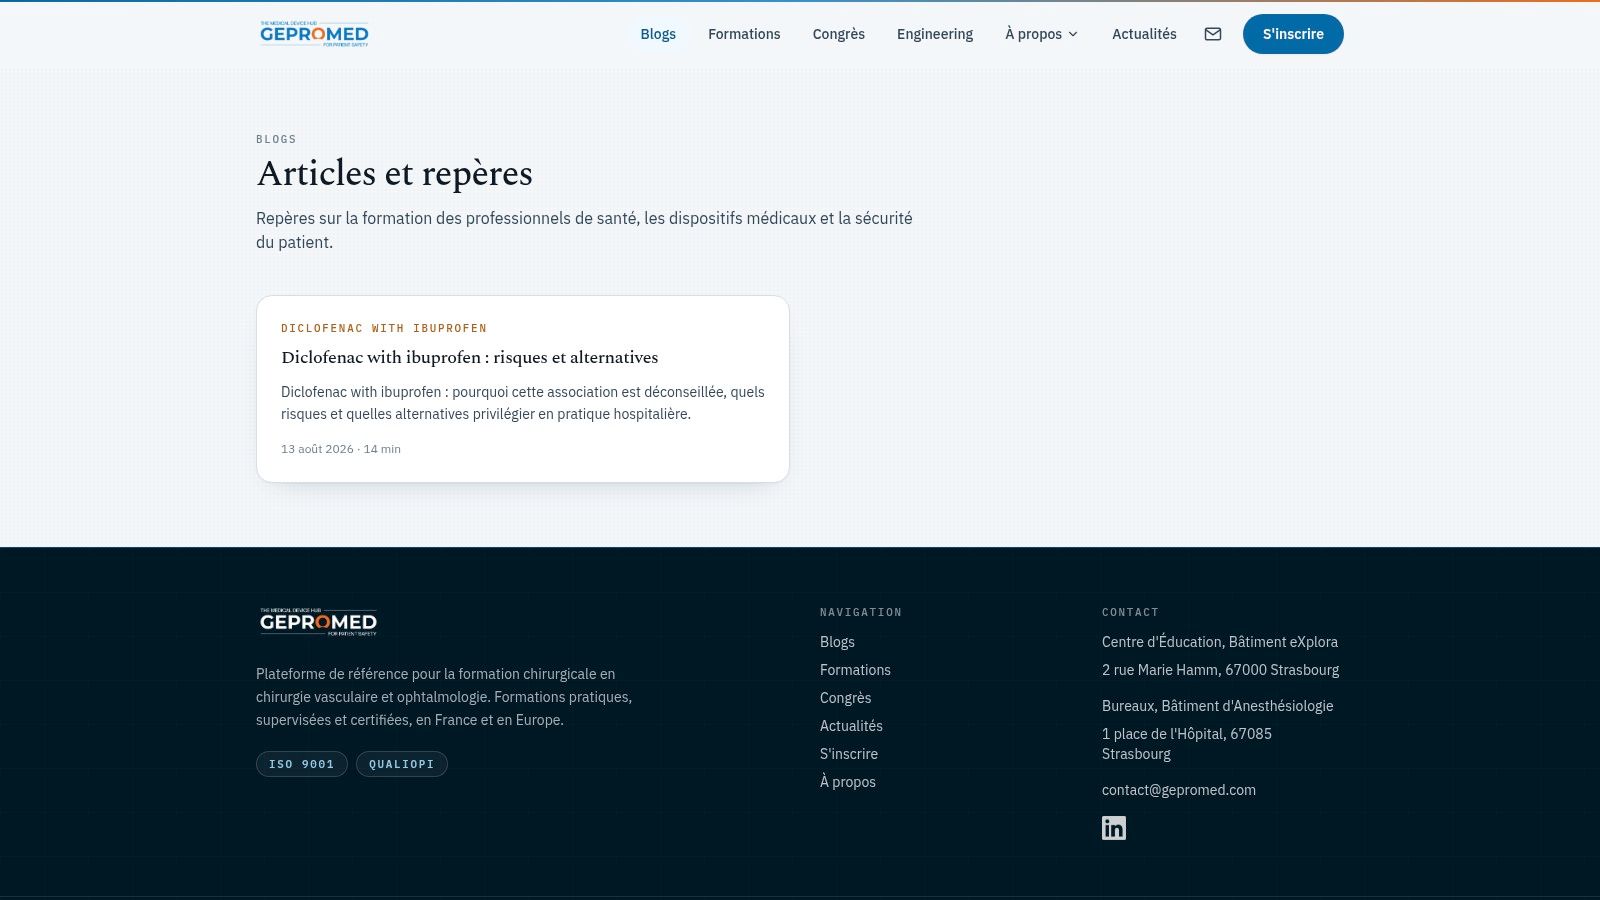Click the 'Repères sur la formation' intro paragraph
This screenshot has height=900, width=1600.
point(584,230)
